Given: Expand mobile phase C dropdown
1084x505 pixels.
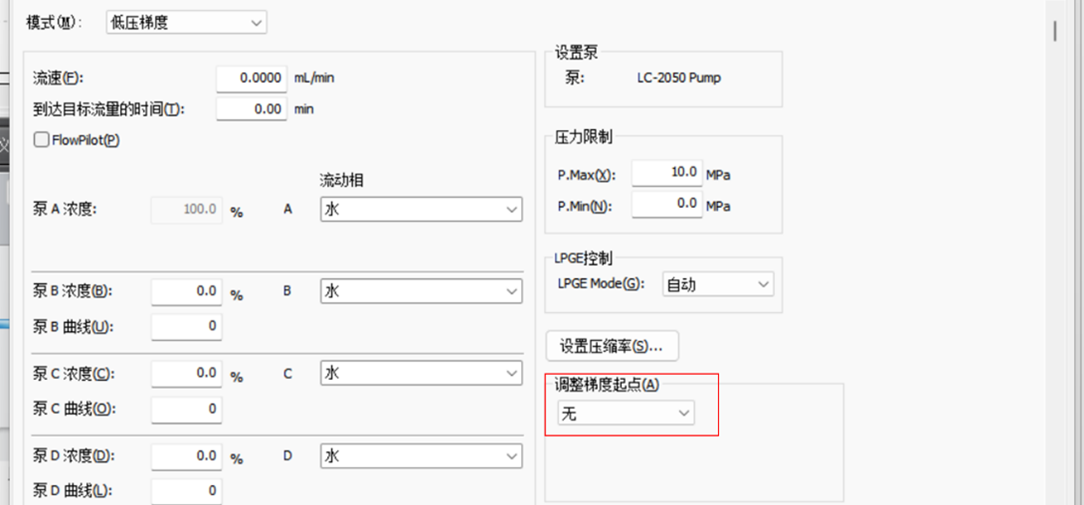Looking at the screenshot, I should pos(421,373).
